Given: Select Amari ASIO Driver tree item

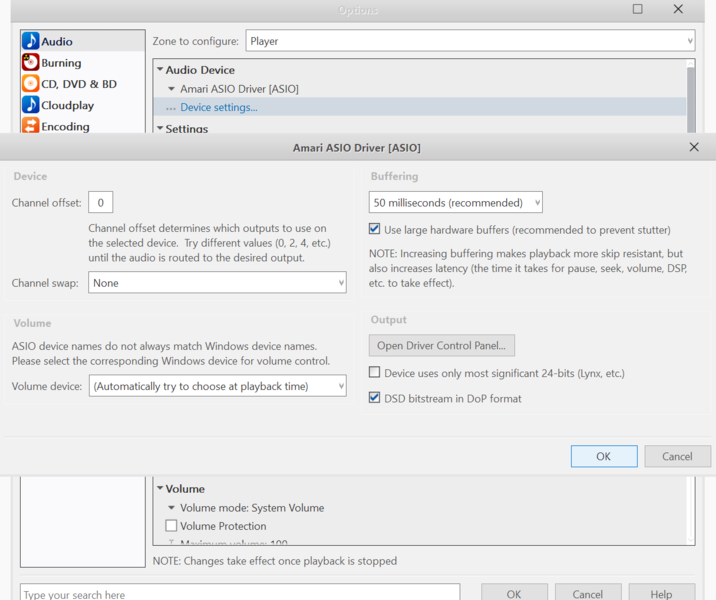Looking at the screenshot, I should (239, 89).
